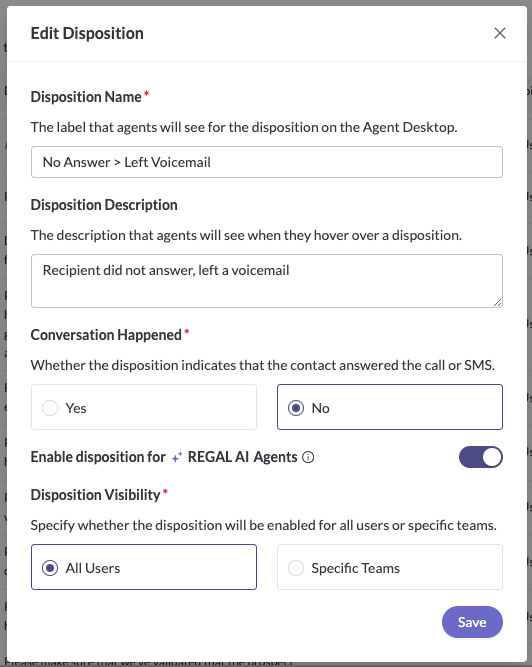Disable disposition for REGAL AI Agents switch
Image resolution: width=532 pixels, height=667 pixels.
click(x=481, y=457)
